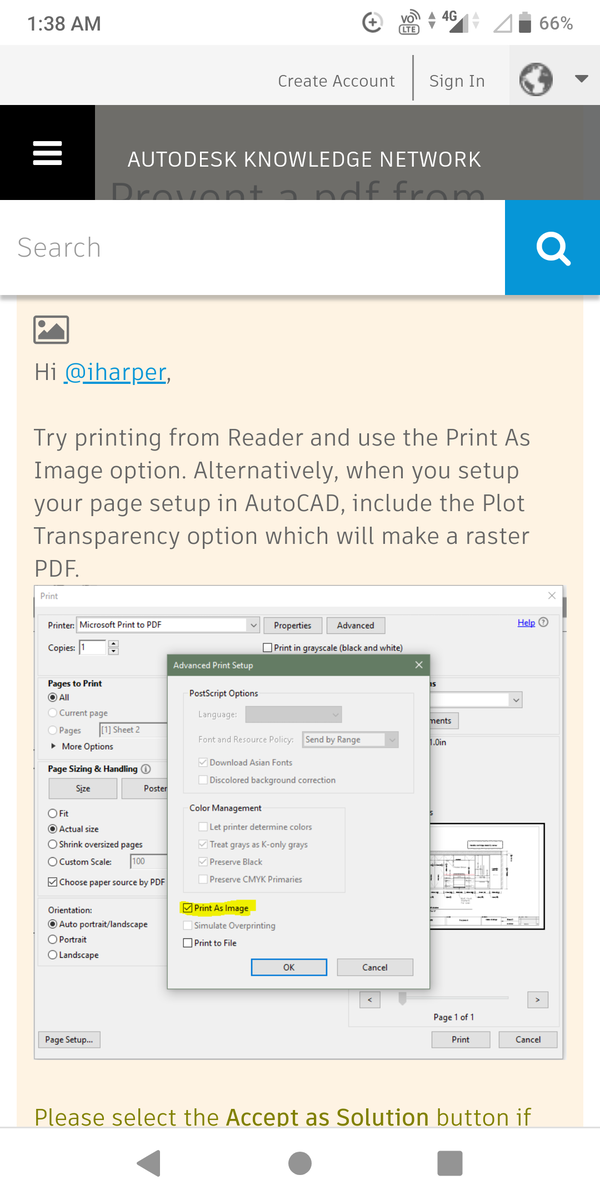This screenshot has width=600, height=1200.
Task: Select the Pages range radio button
Action: pos(53,730)
